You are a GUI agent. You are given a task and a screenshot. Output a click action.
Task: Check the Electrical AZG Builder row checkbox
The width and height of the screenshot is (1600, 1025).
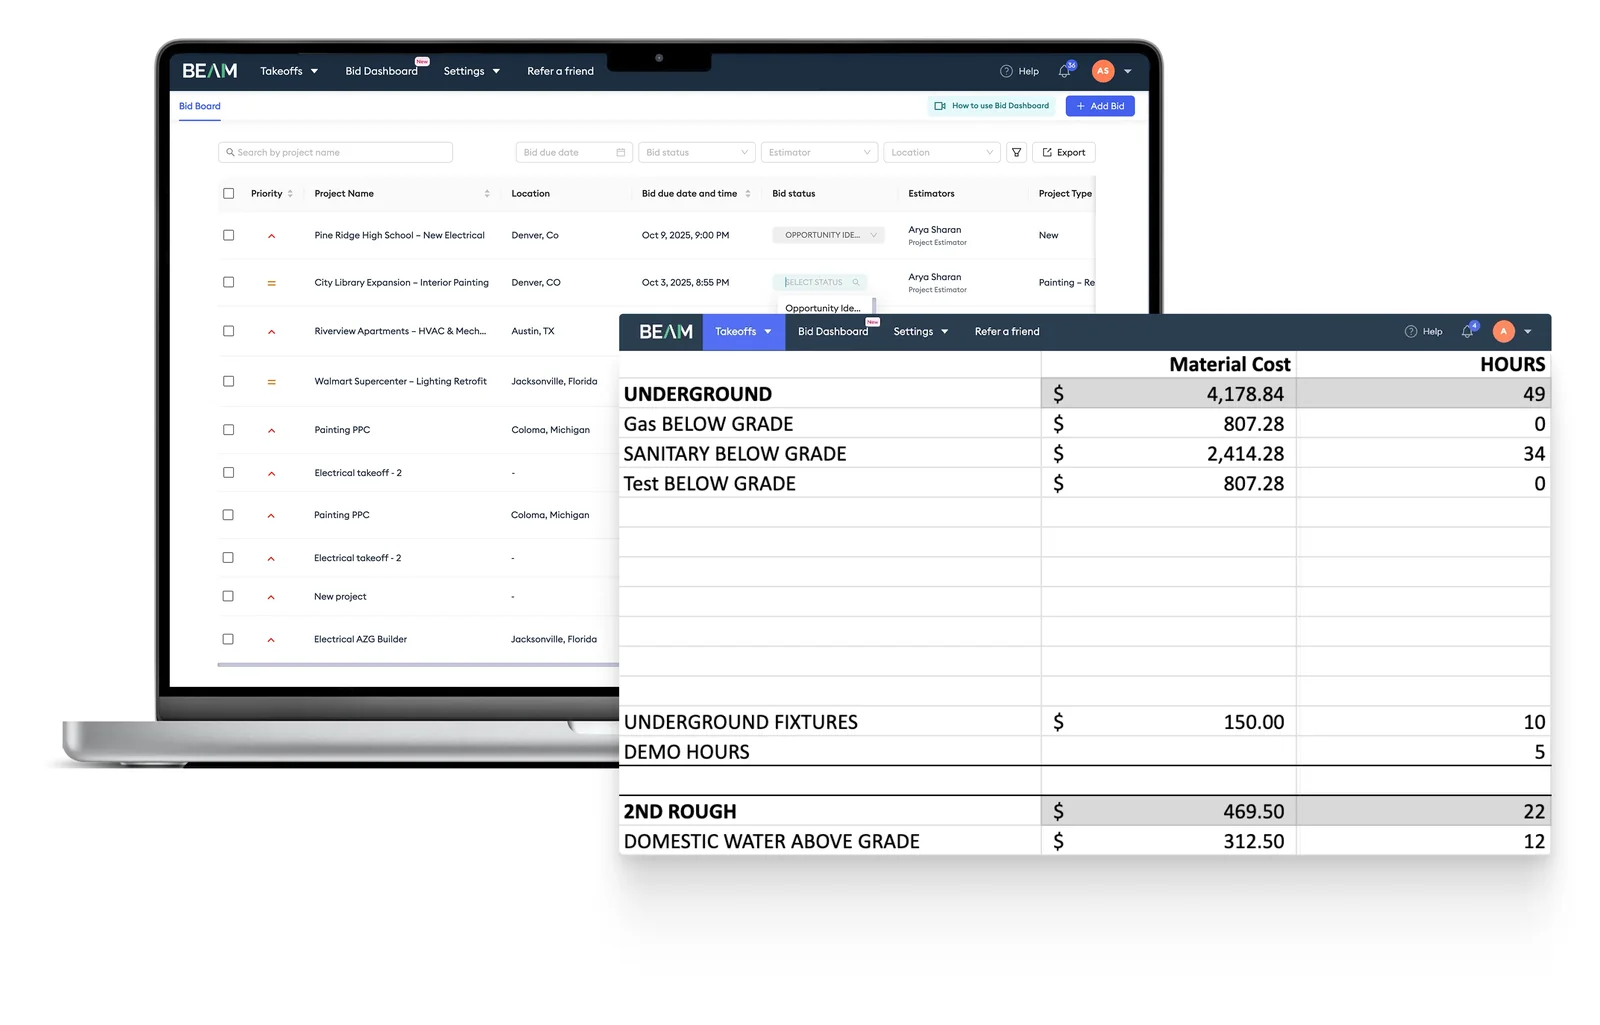pyautogui.click(x=228, y=639)
